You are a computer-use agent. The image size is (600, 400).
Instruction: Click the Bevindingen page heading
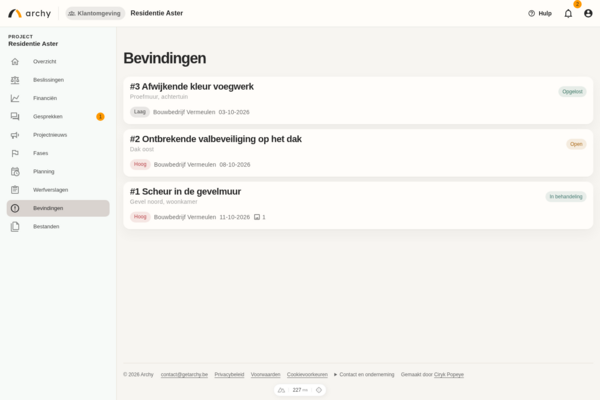coord(165,58)
